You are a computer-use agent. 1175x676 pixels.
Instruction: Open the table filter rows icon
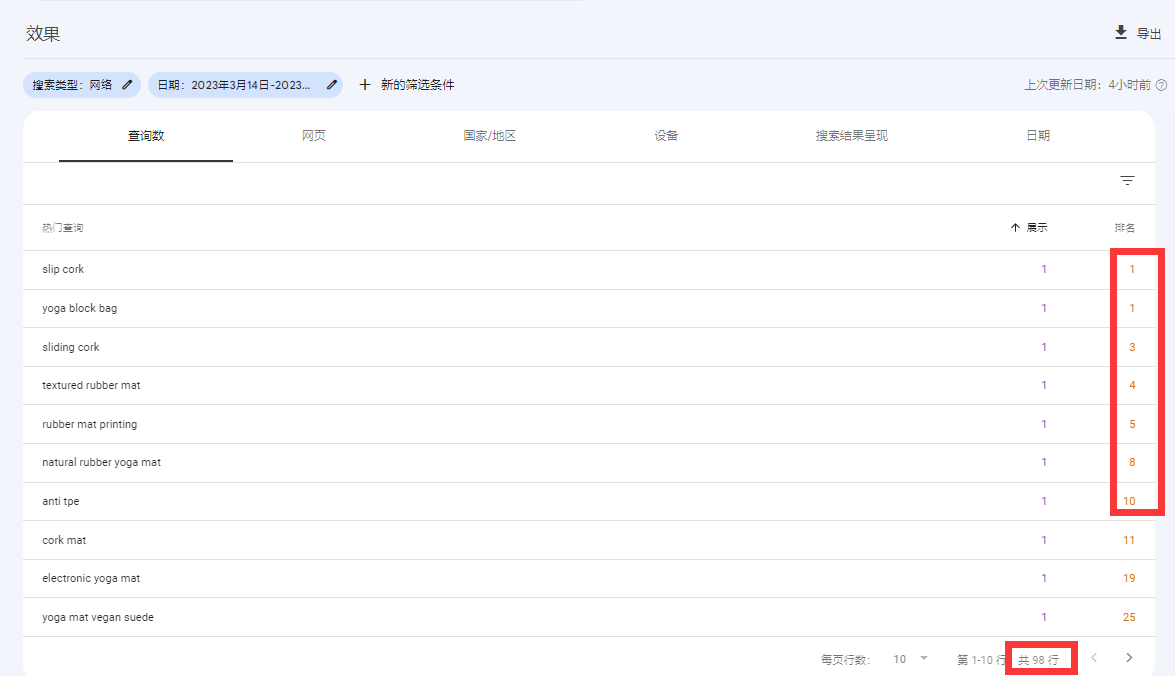(x=1127, y=181)
